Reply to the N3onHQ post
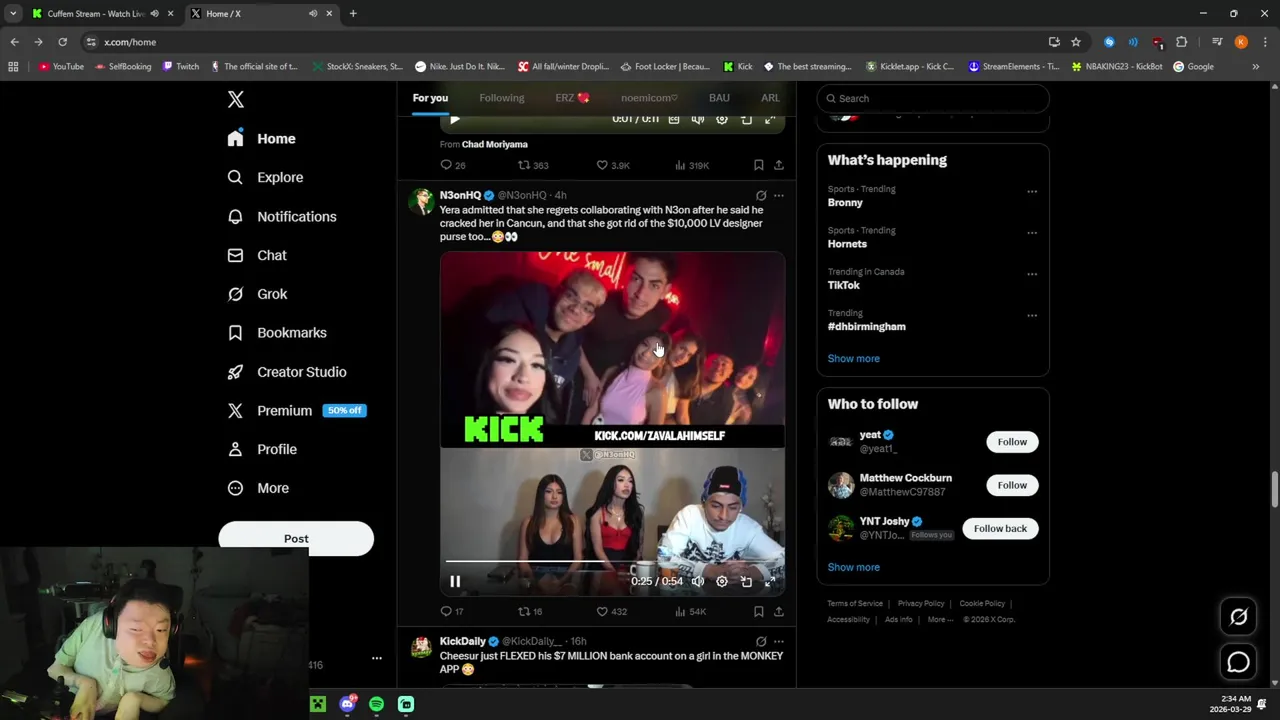Screen dimensions: 1280x720 coord(452,611)
